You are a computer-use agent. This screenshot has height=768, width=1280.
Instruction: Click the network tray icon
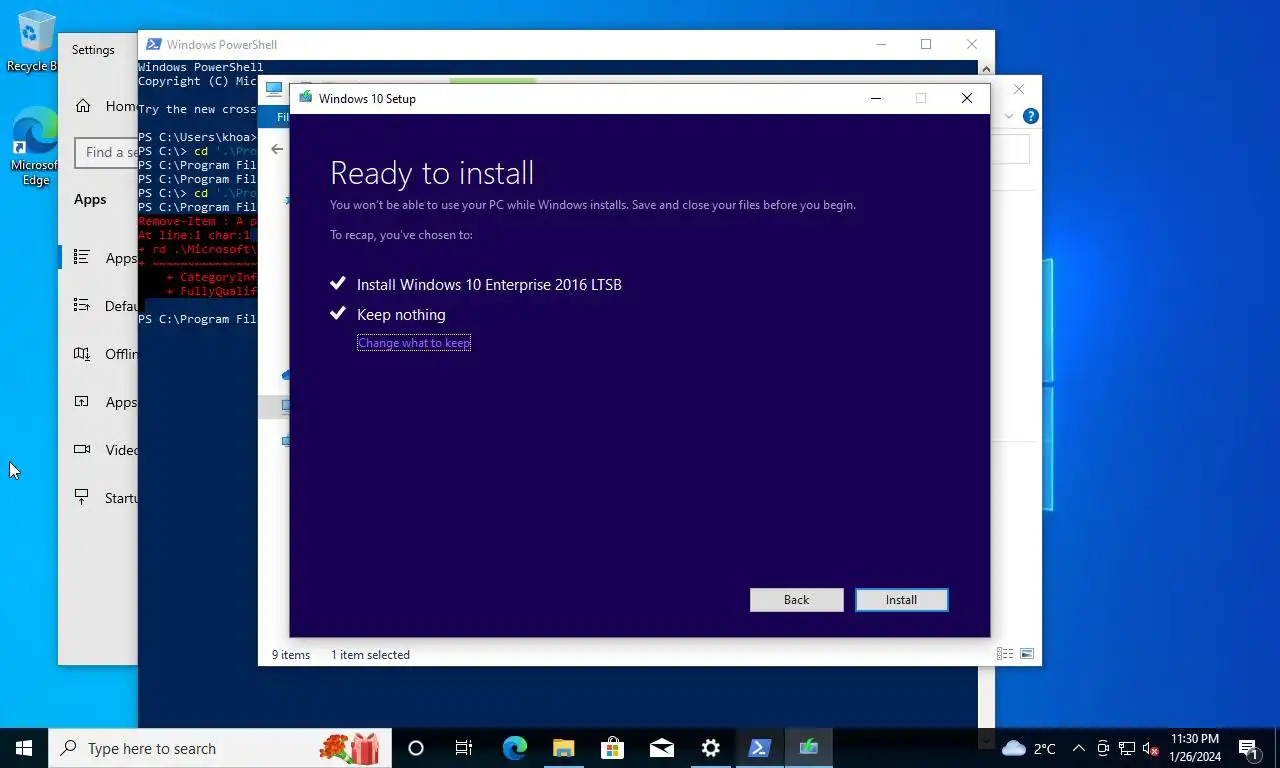pos(1127,748)
